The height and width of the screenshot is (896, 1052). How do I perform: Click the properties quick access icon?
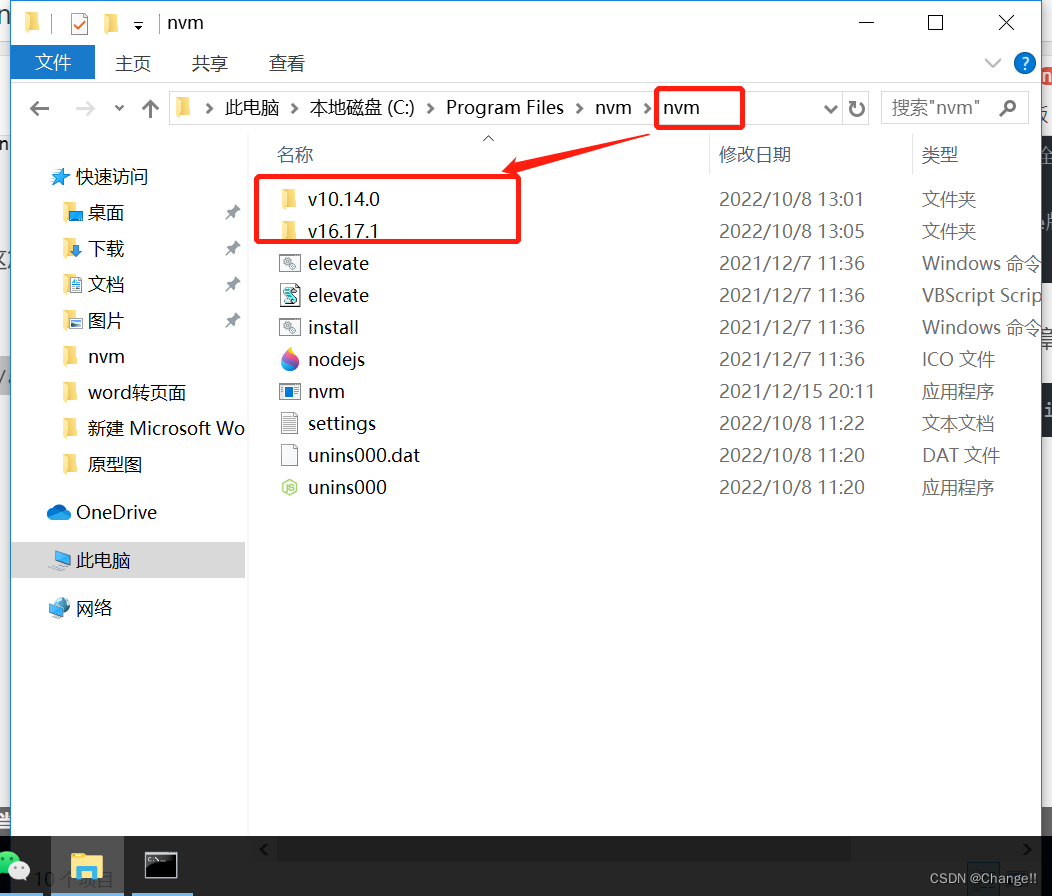tap(79, 24)
